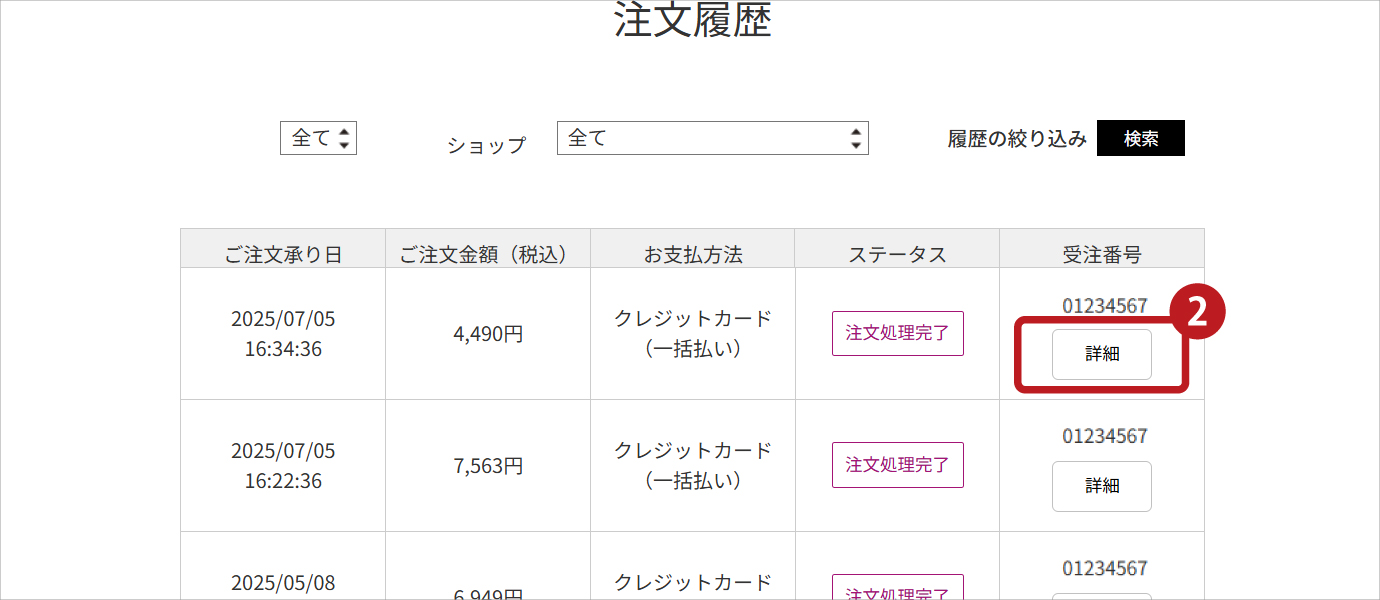Click the 履歴の絞り込み label
This screenshot has width=1380, height=600.
[x=1016, y=139]
